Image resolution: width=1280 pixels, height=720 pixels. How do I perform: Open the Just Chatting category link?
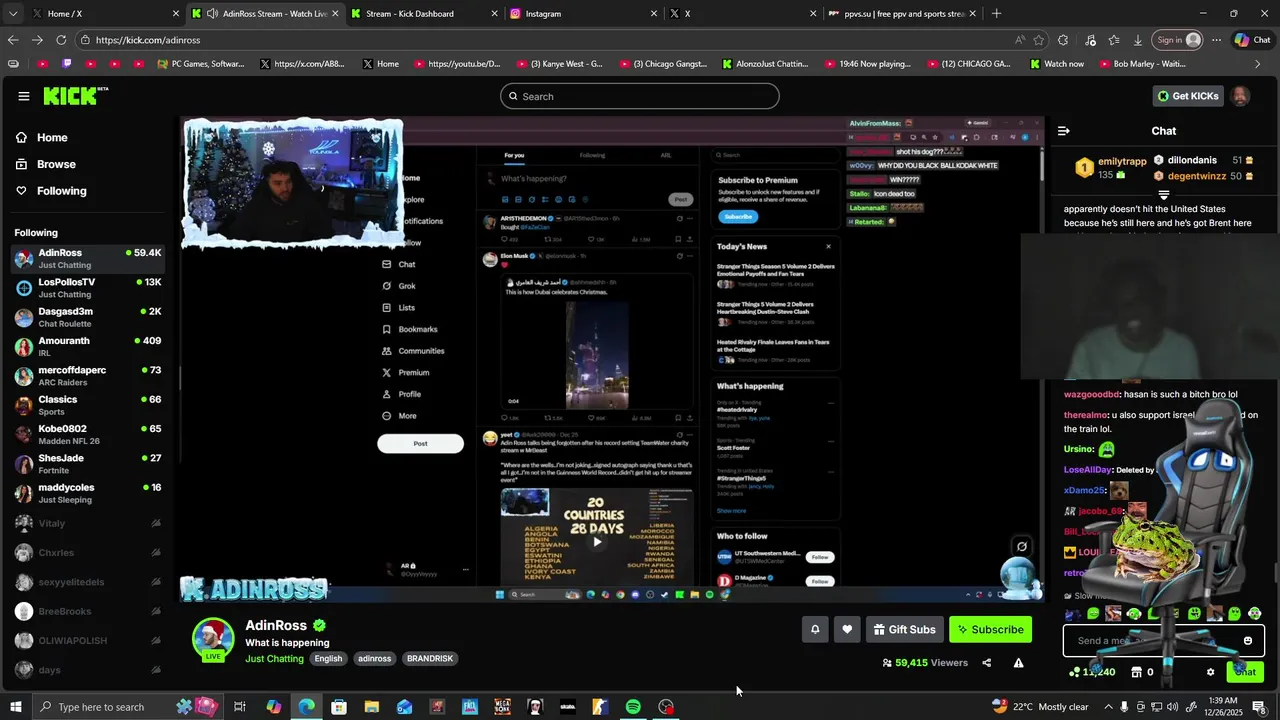pos(274,659)
